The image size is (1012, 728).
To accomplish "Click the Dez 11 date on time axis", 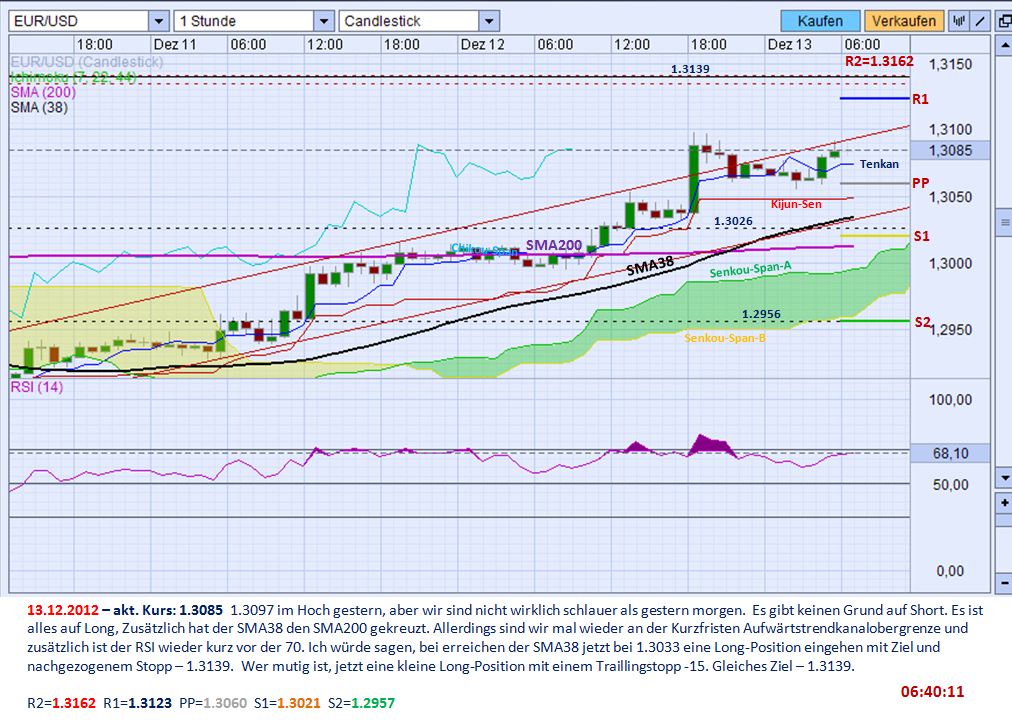I will tap(175, 45).
